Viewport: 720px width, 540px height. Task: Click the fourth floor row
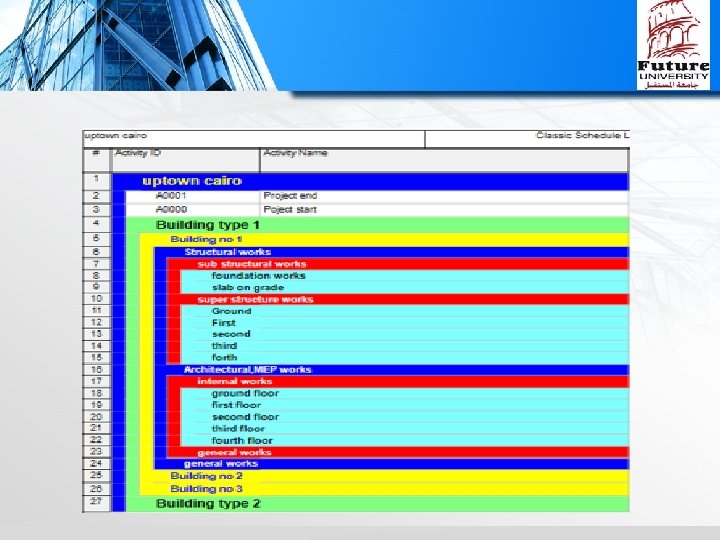tap(405, 441)
